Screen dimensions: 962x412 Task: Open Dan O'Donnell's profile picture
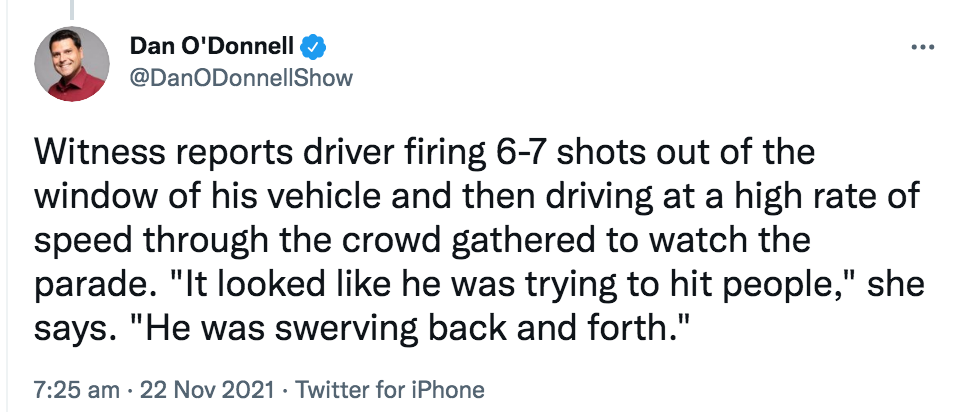click(x=72, y=64)
